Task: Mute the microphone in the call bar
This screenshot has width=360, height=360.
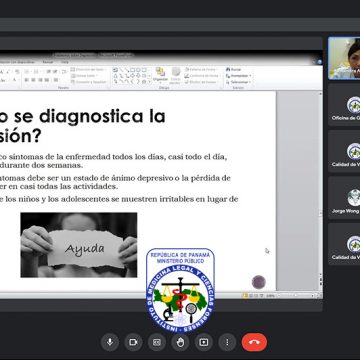Action: coord(110,342)
